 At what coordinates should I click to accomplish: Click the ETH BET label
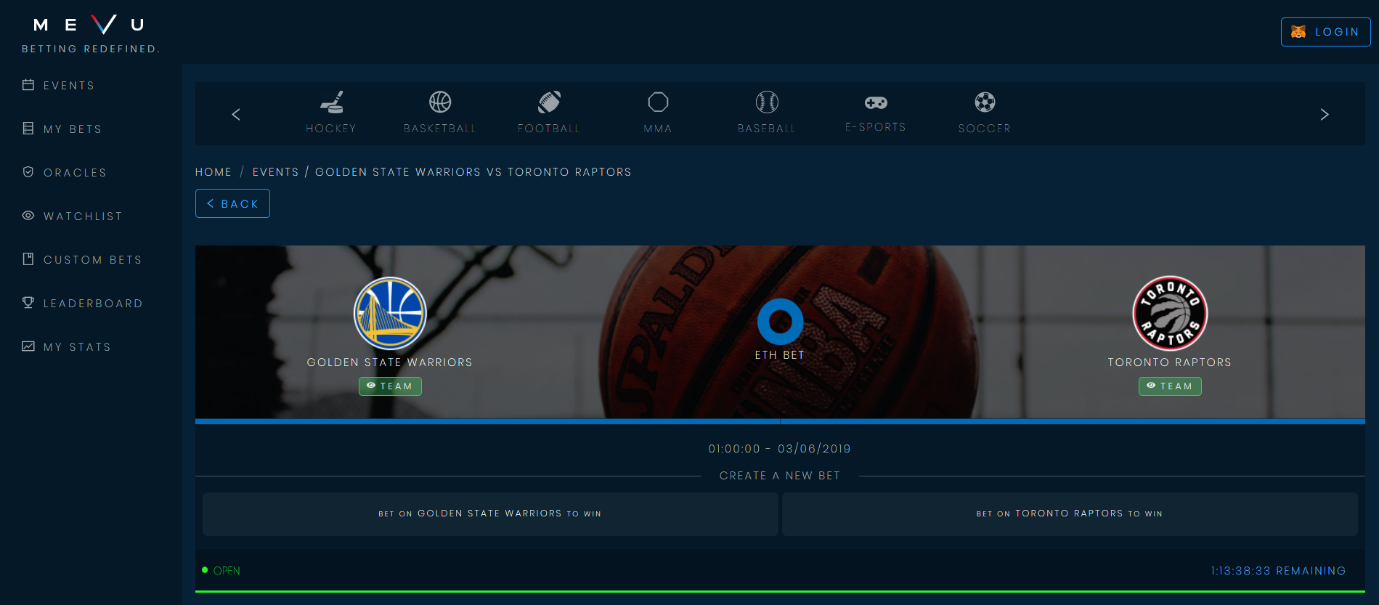pos(780,355)
